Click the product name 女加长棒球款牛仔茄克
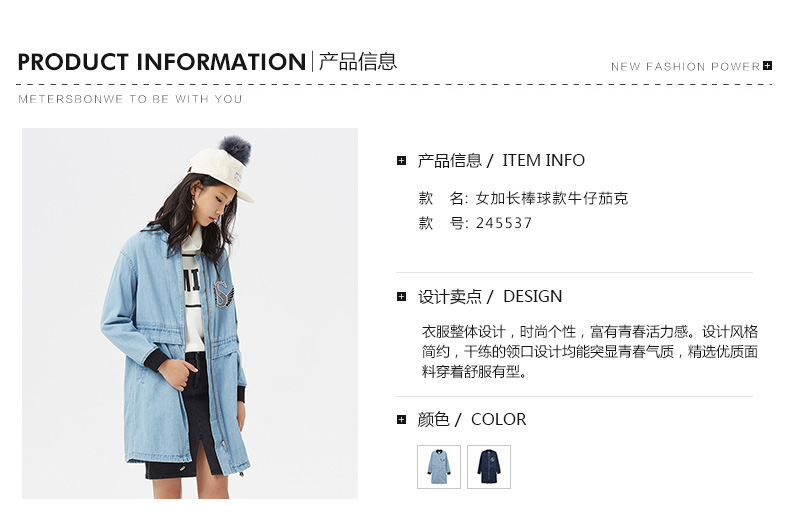Viewport: 790px width, 524px height. [x=552, y=198]
